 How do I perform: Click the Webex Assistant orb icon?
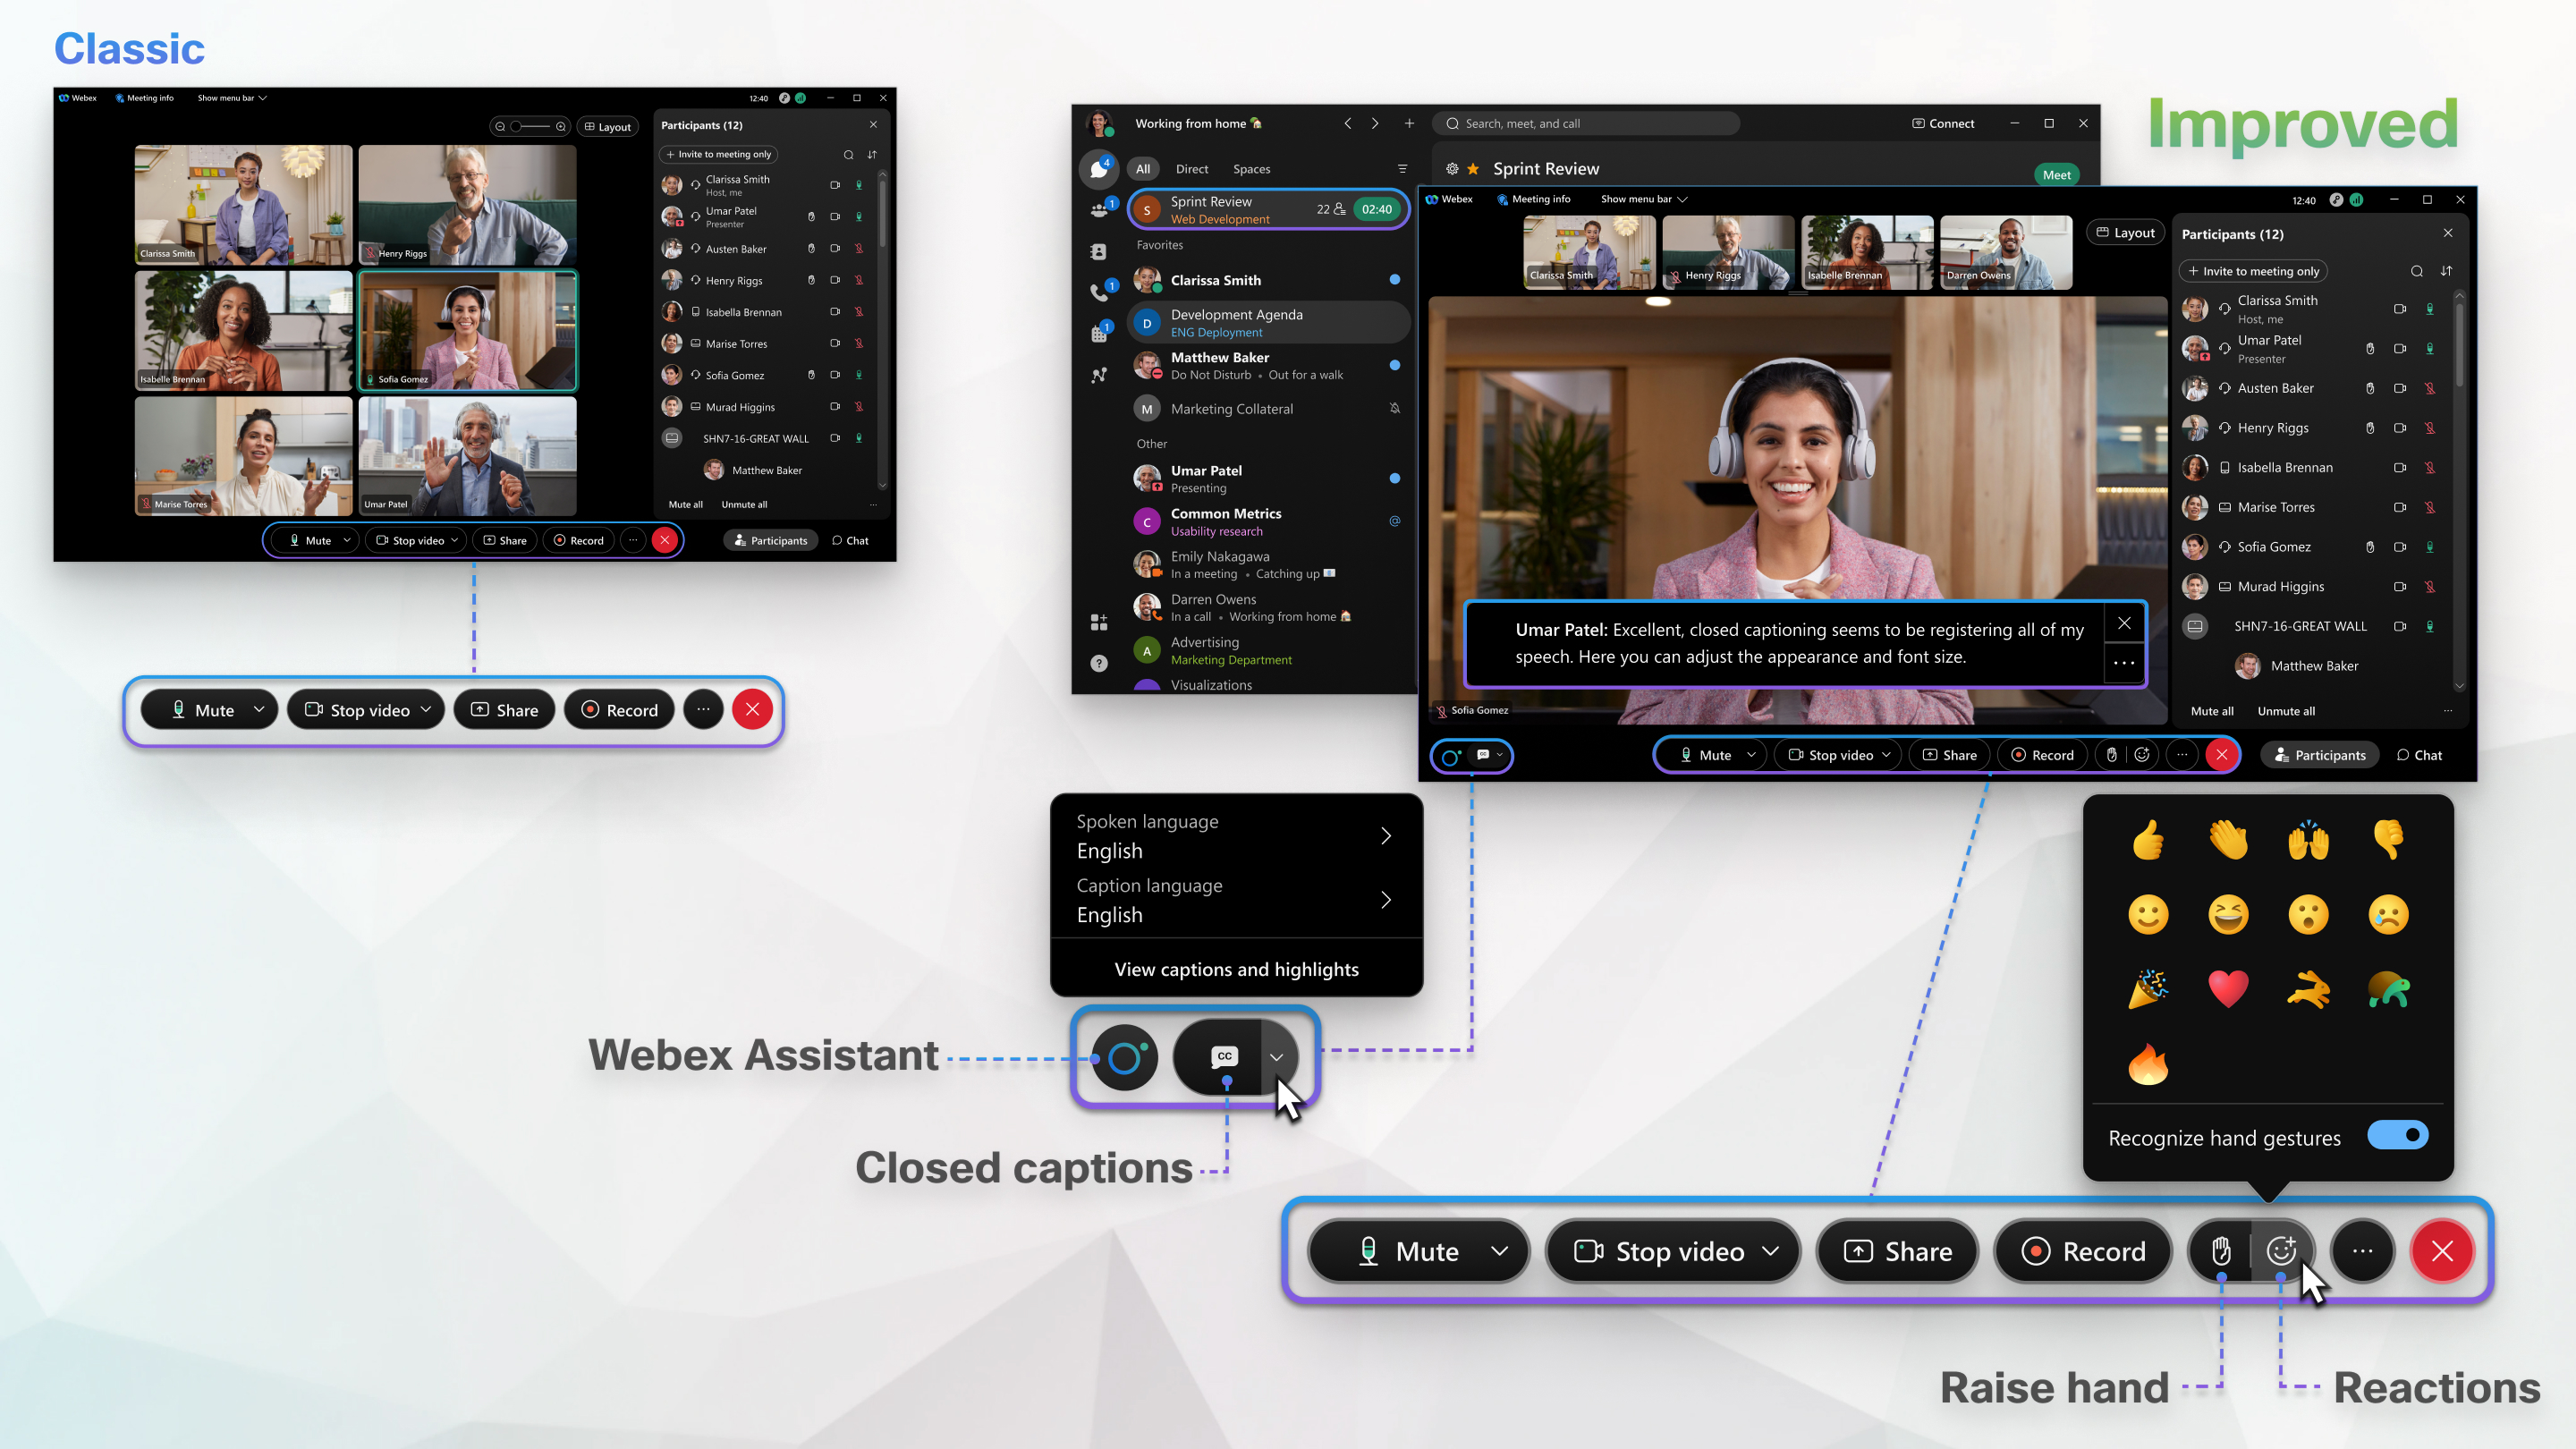pos(1122,1056)
